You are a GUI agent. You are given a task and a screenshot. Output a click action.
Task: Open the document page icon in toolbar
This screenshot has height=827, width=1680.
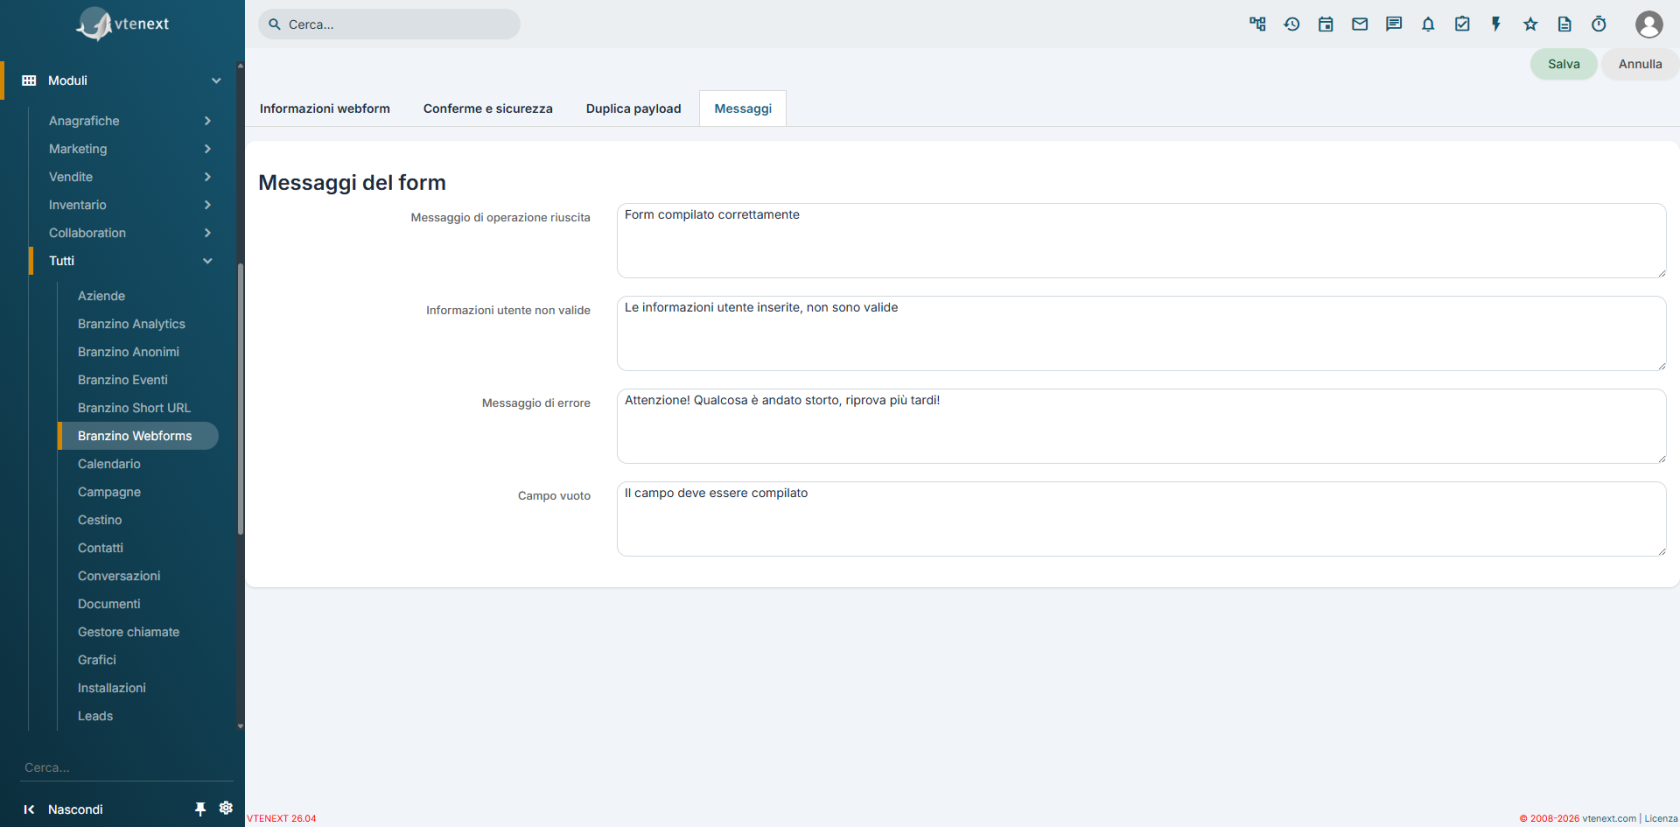point(1565,24)
